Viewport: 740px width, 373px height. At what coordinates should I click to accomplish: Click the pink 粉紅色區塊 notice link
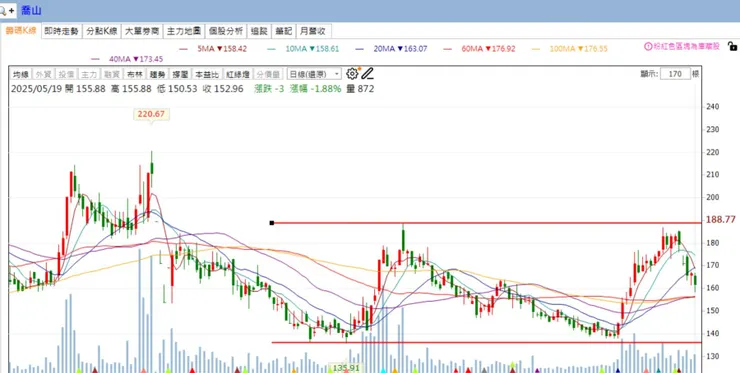tap(687, 46)
